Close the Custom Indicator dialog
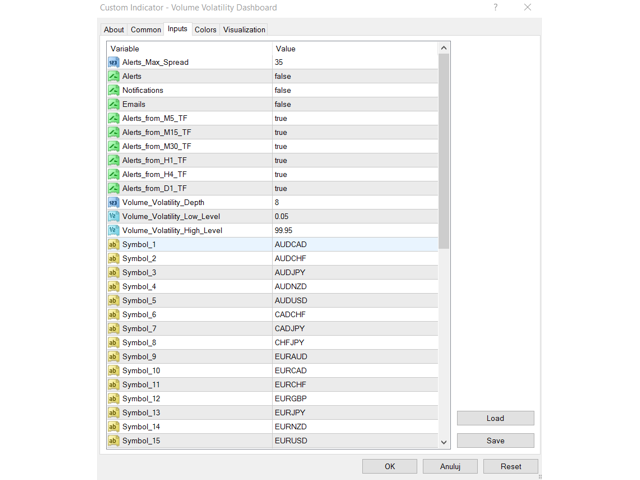This screenshot has width=640, height=480. (x=527, y=7)
